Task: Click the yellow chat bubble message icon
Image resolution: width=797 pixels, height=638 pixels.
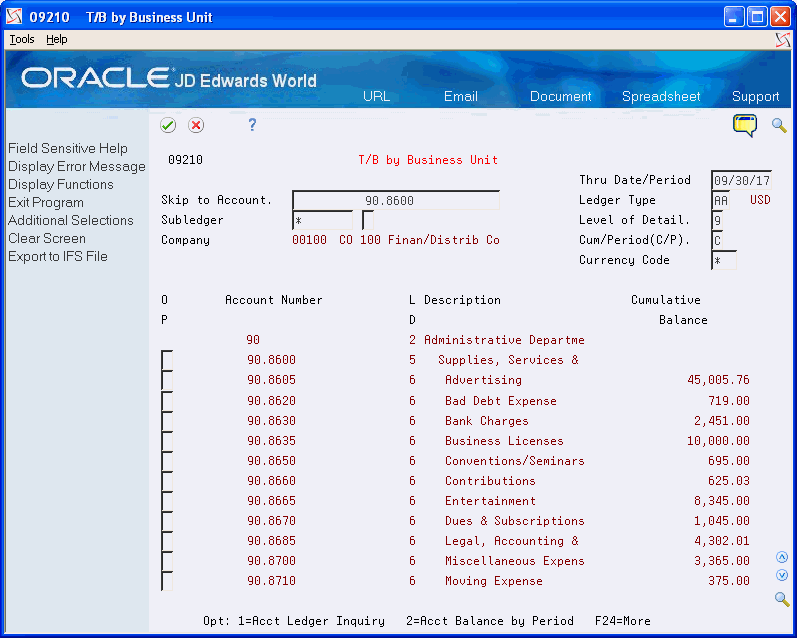Action: click(745, 125)
